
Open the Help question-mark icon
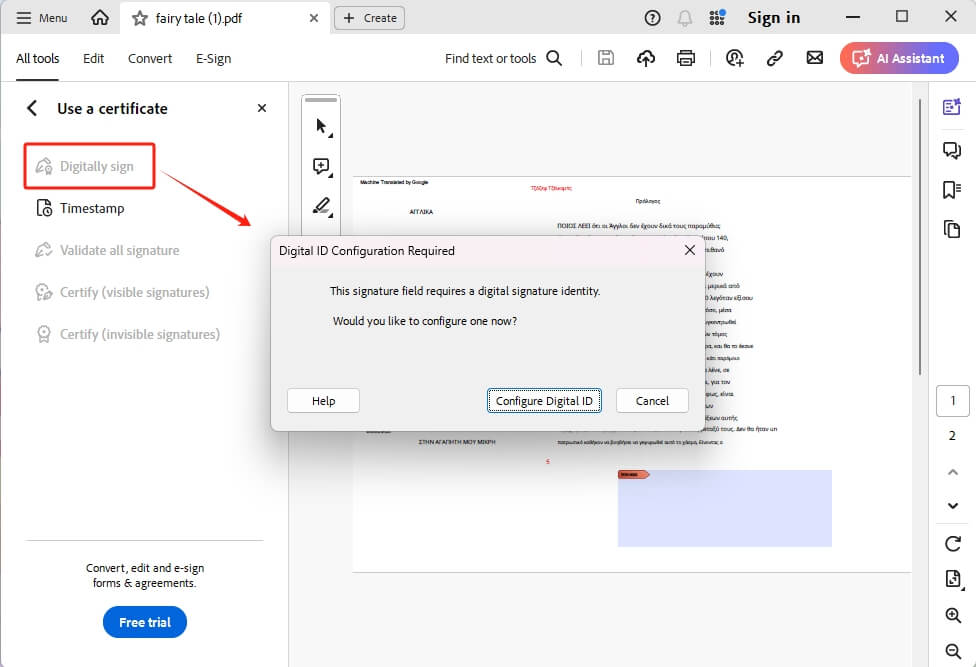point(652,18)
